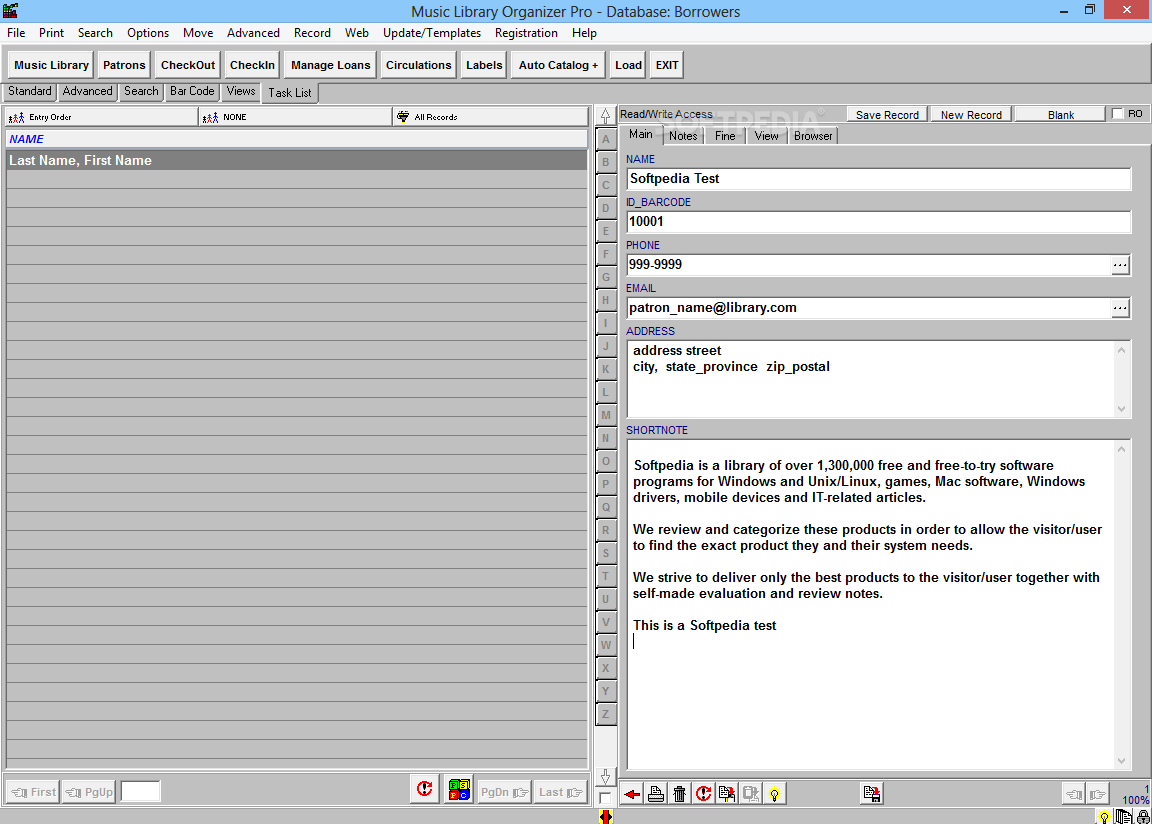Click the Blank button
The height and width of the screenshot is (824, 1152).
pyautogui.click(x=1061, y=115)
